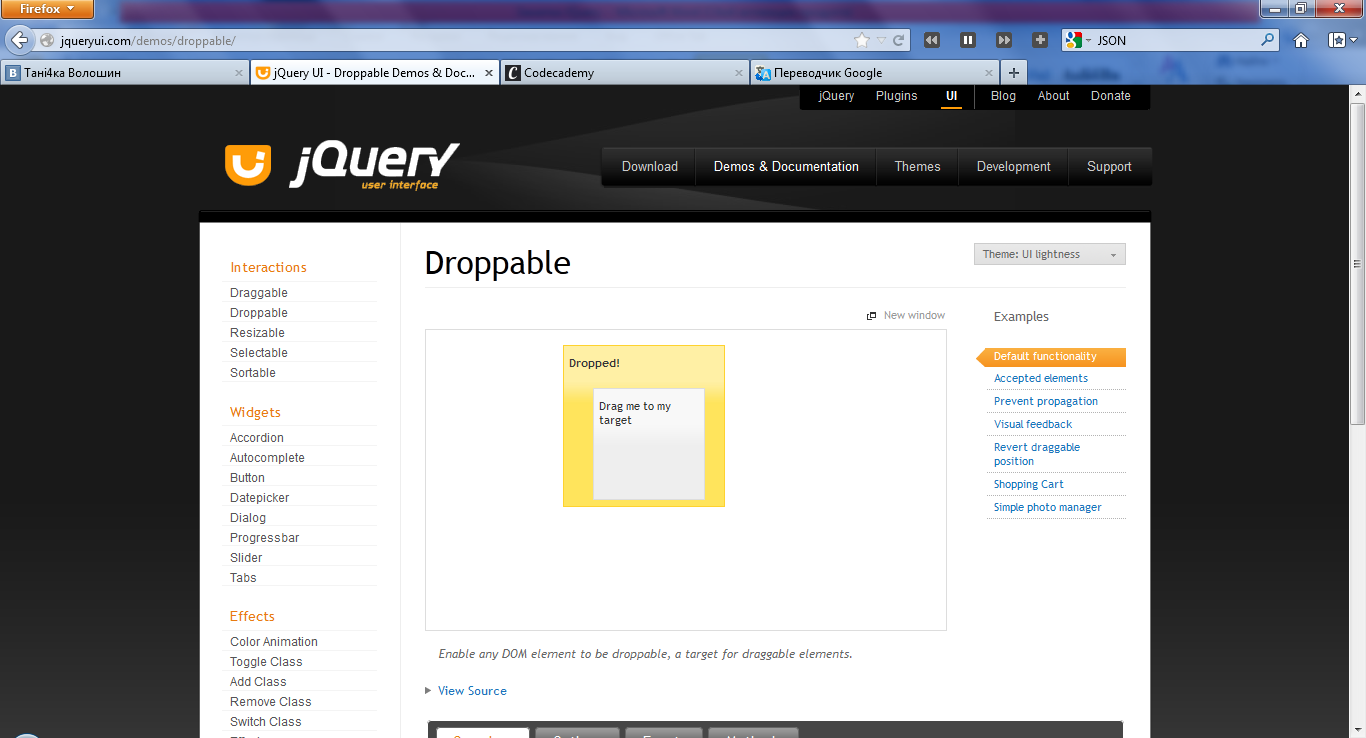Open the Color Animation effect link

[274, 642]
